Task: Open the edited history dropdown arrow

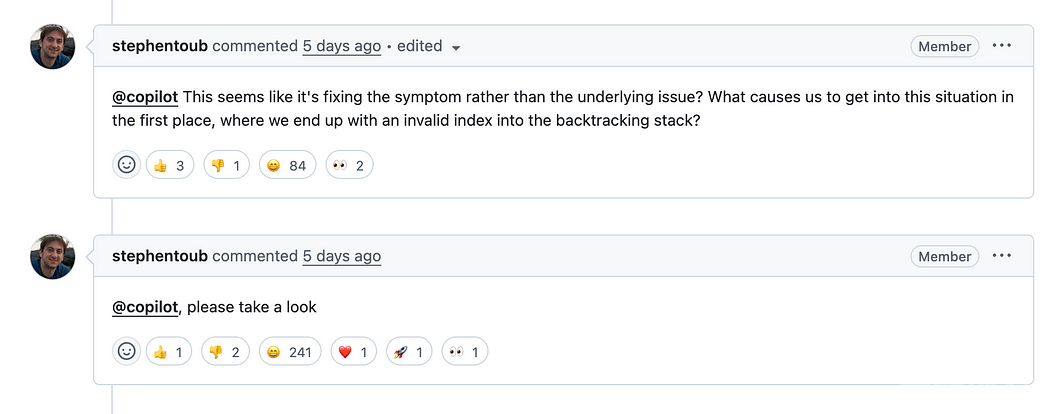Action: pos(456,48)
